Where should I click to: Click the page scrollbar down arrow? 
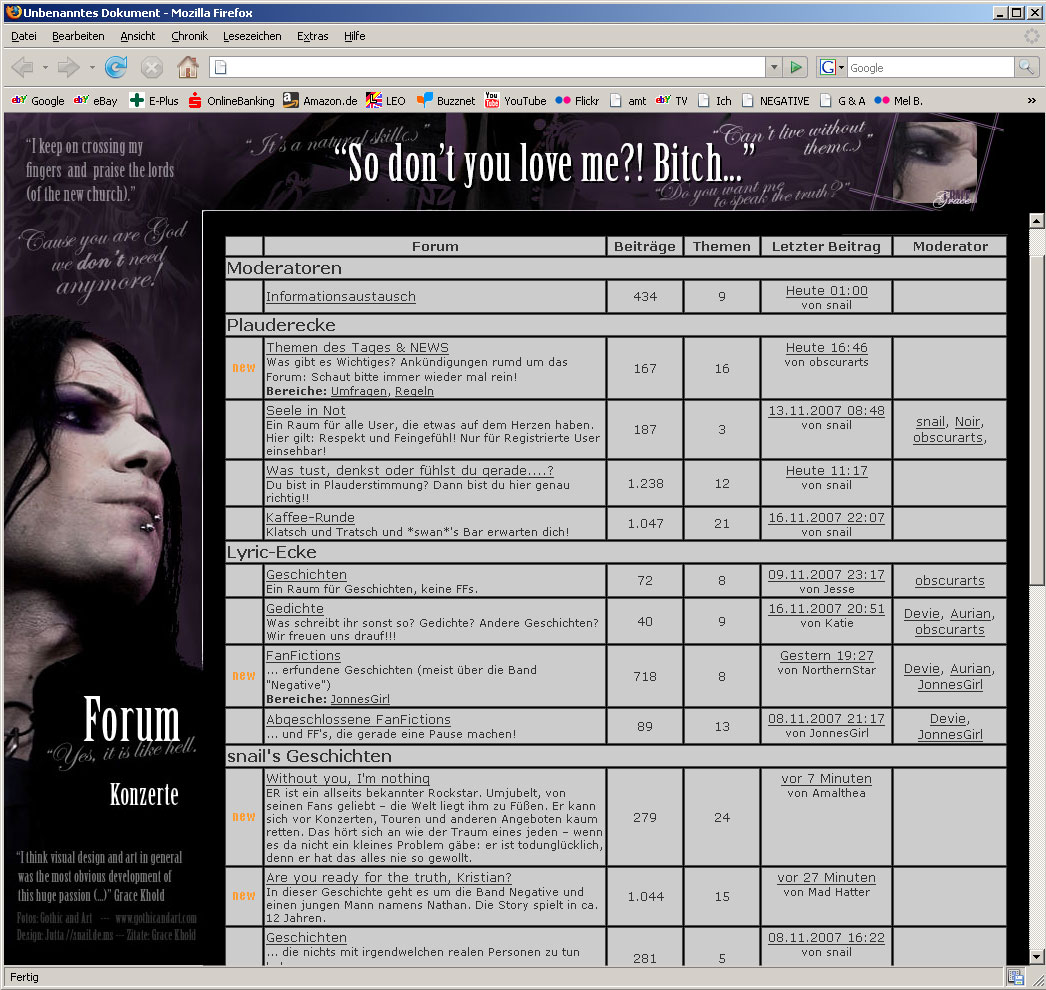coord(1036,957)
